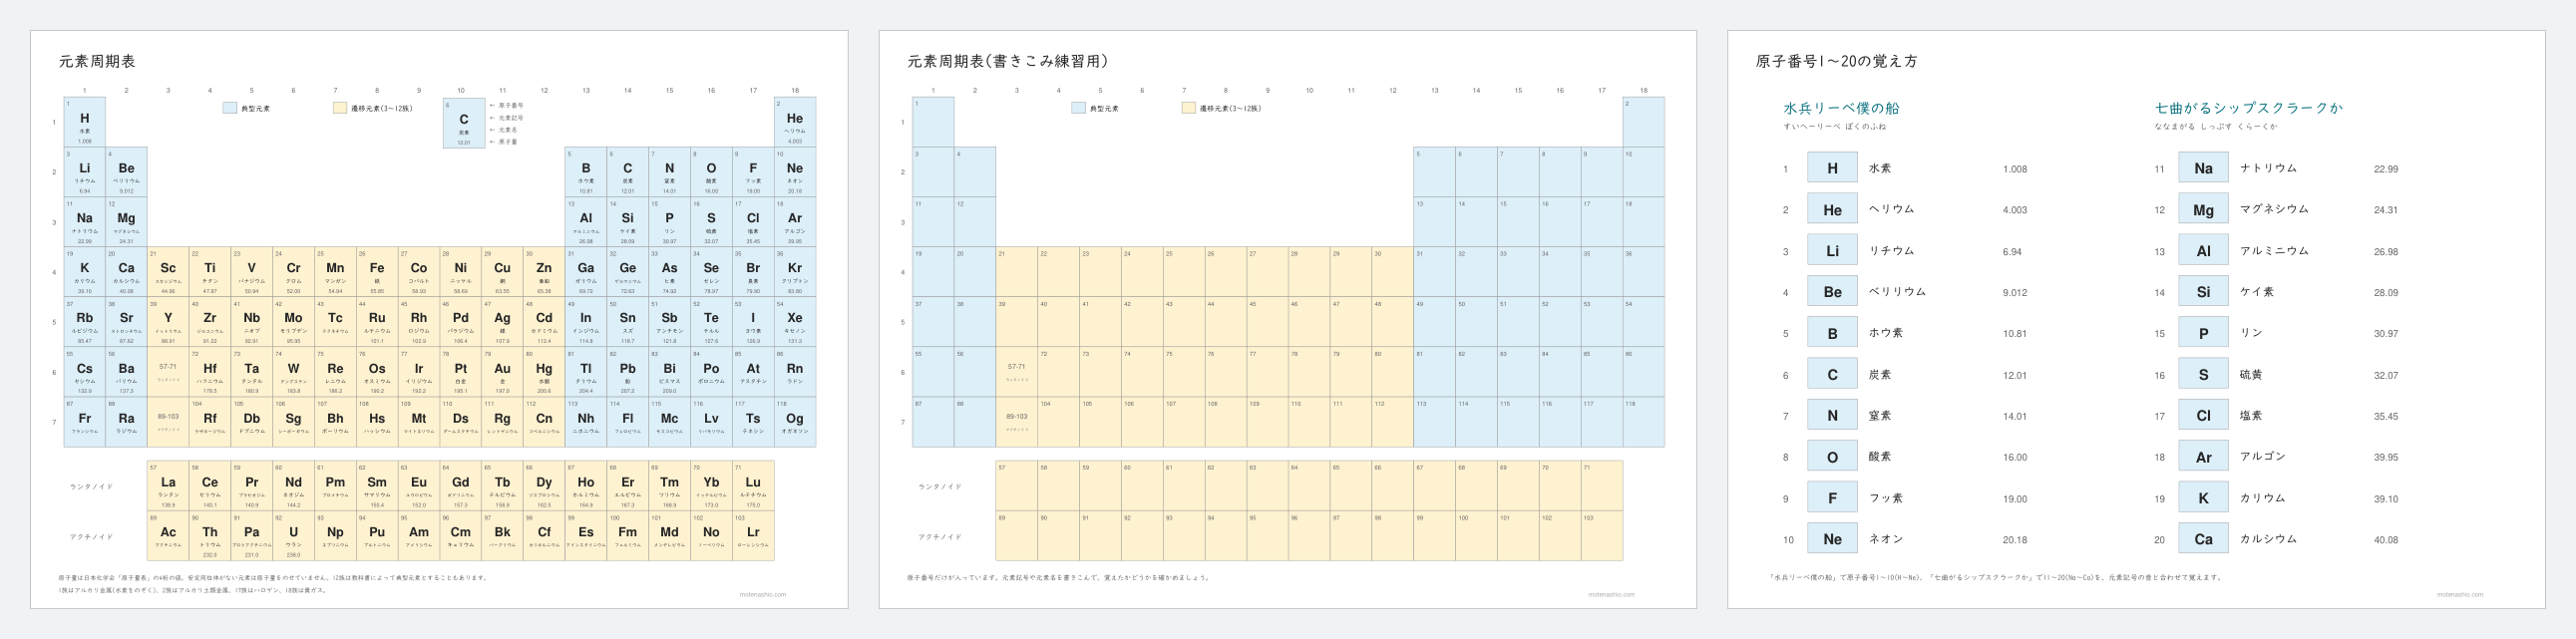Image resolution: width=2576 pixels, height=639 pixels.
Task: Click the yellow 遷移元素 legend swatch on the first page
Action: [340, 108]
